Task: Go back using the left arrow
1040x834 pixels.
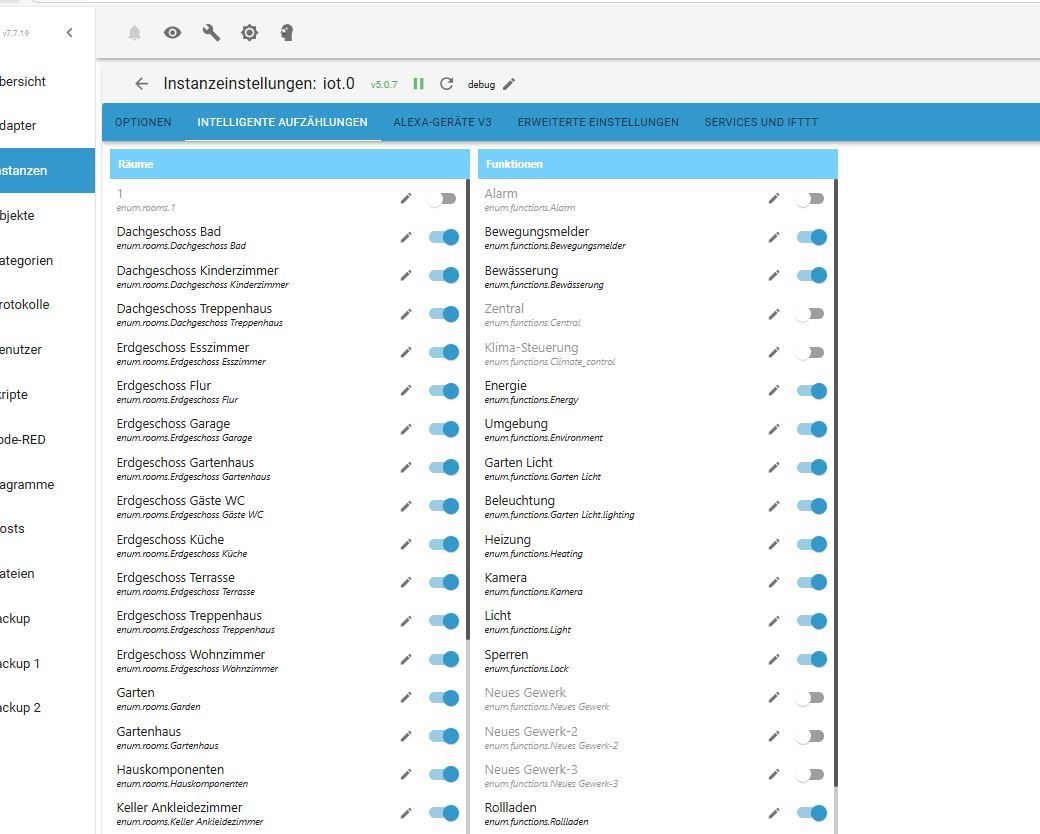Action: [141, 84]
